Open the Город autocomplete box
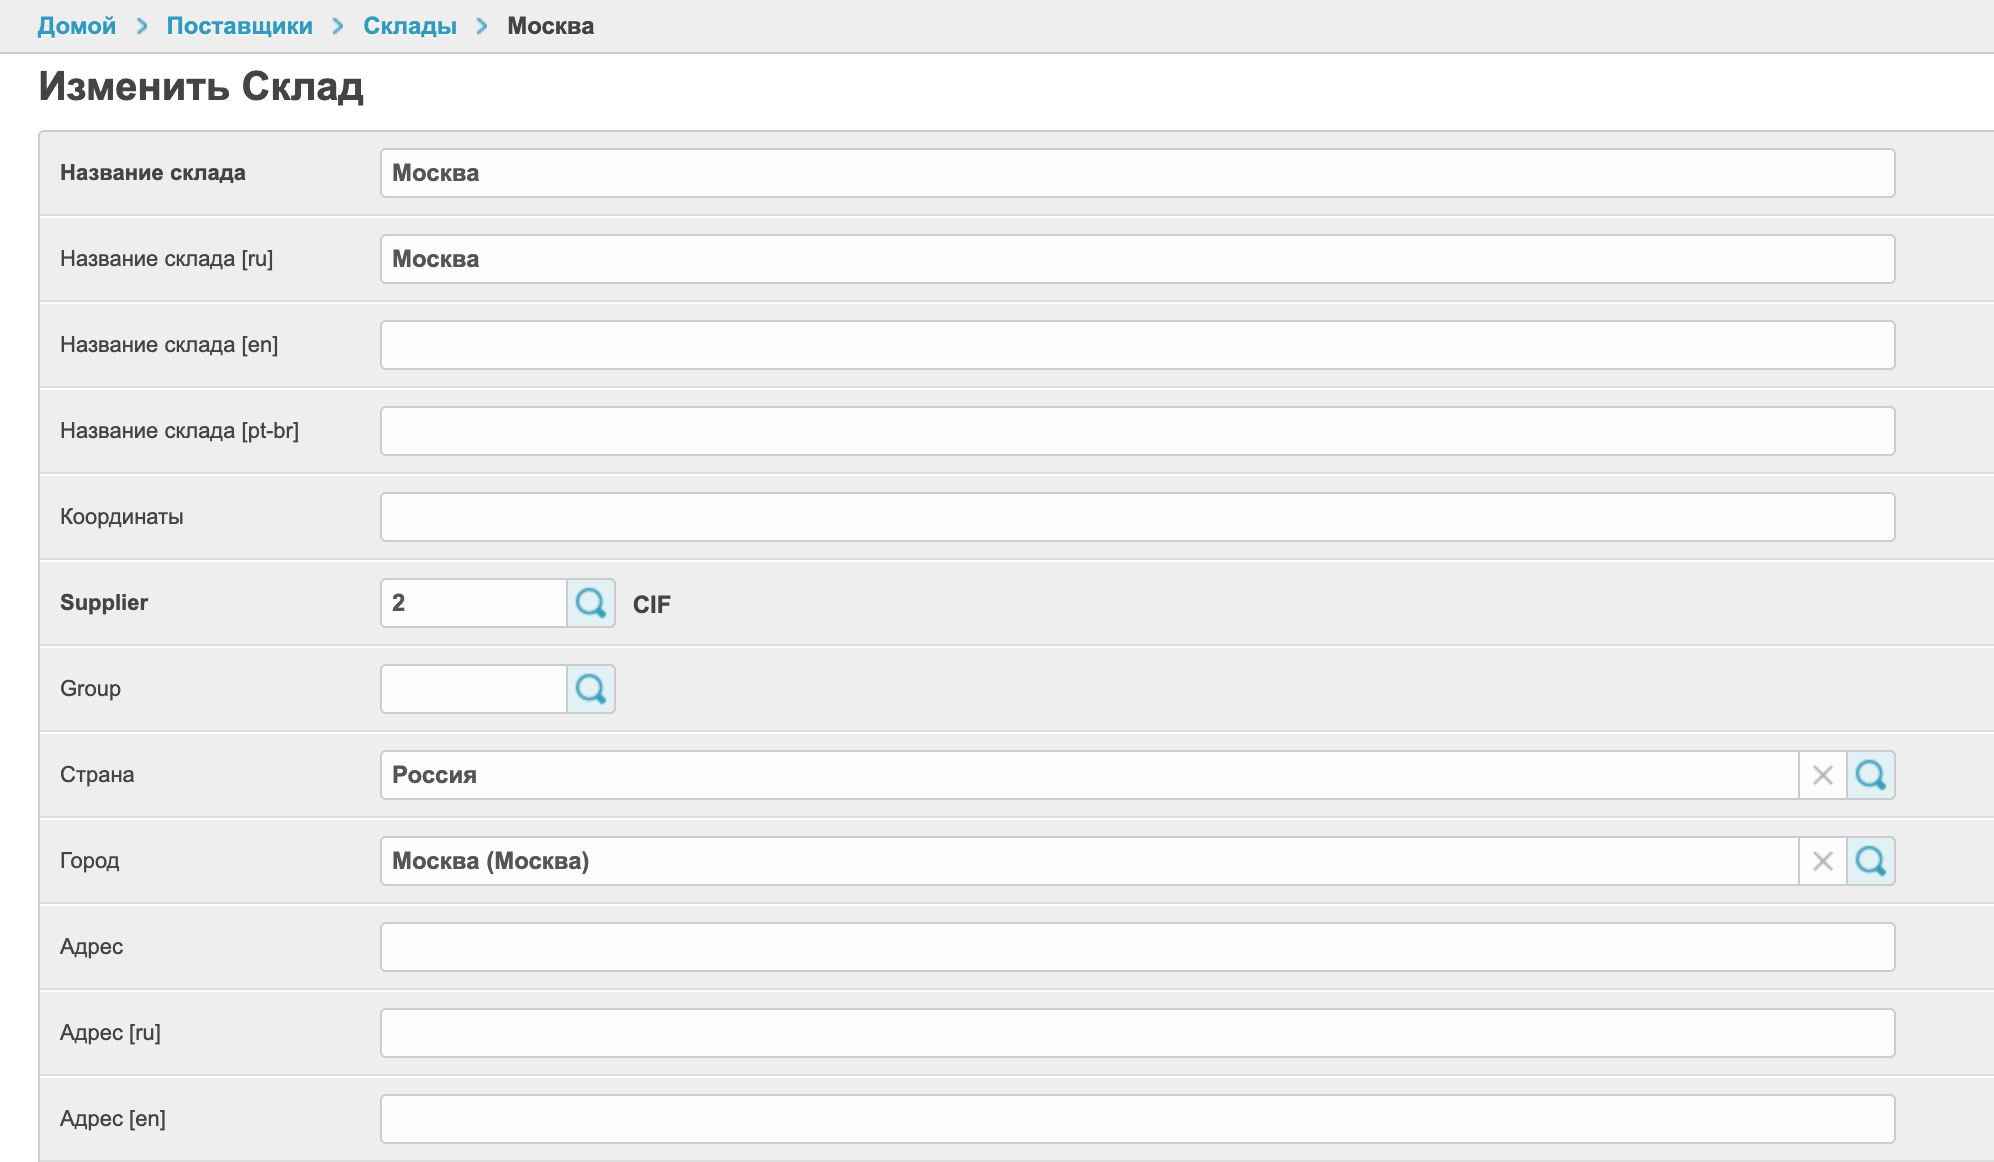Viewport: 1994px width, 1162px height. 1088,861
